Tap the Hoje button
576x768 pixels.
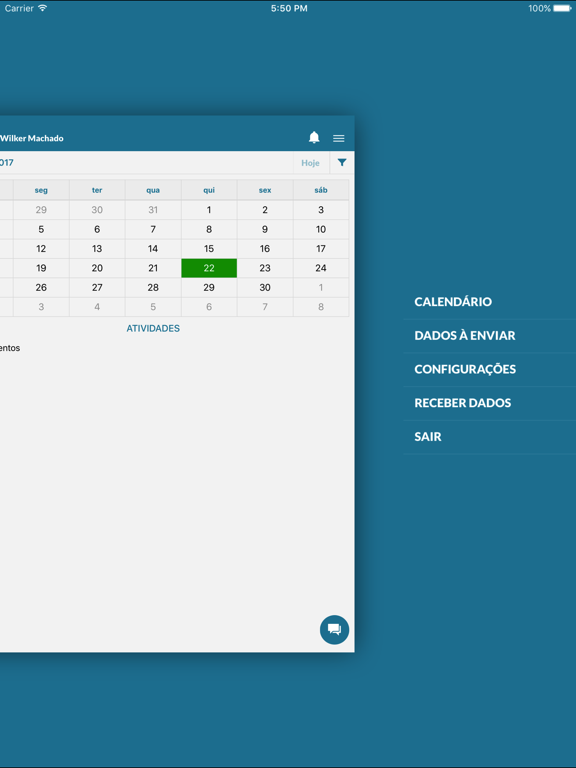click(311, 163)
